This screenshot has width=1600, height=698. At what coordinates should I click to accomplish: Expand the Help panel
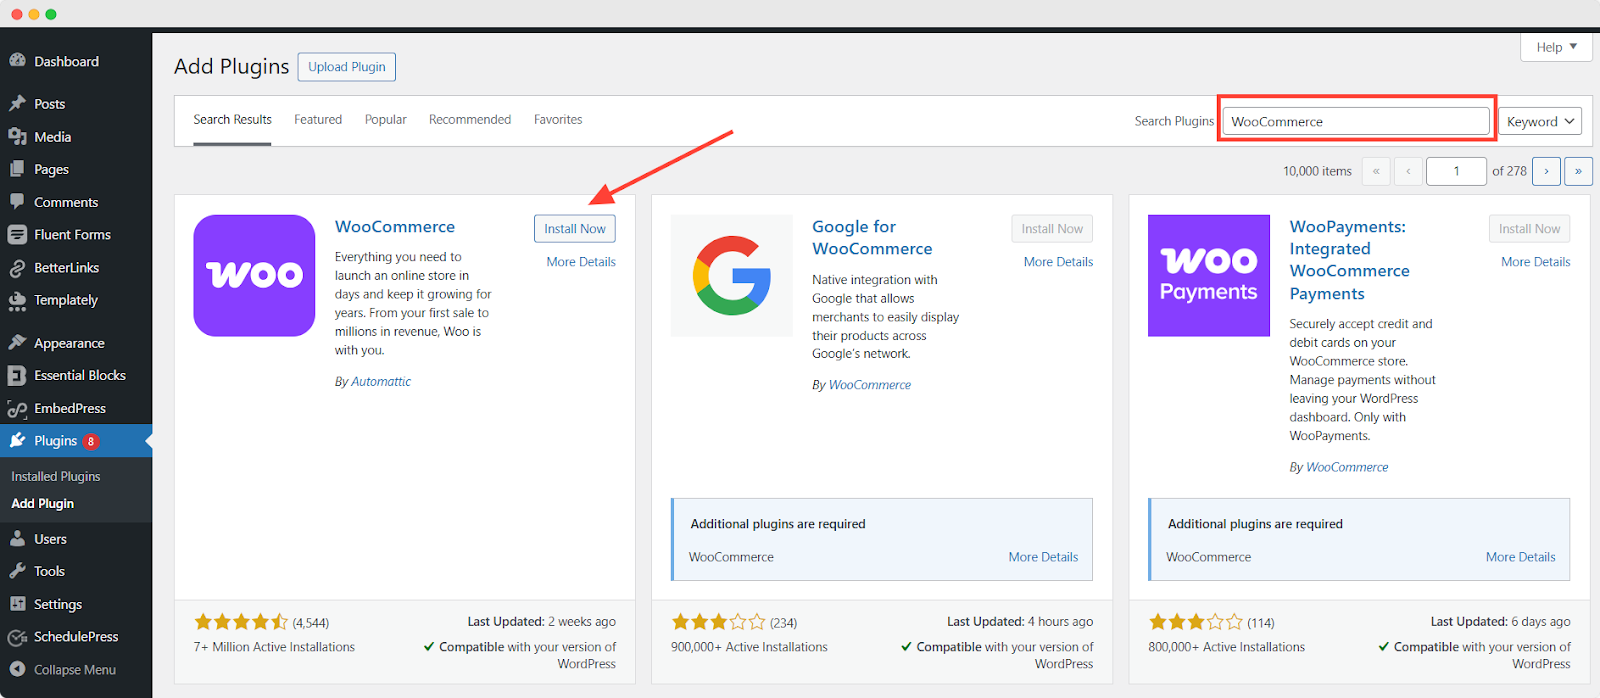pos(1557,47)
